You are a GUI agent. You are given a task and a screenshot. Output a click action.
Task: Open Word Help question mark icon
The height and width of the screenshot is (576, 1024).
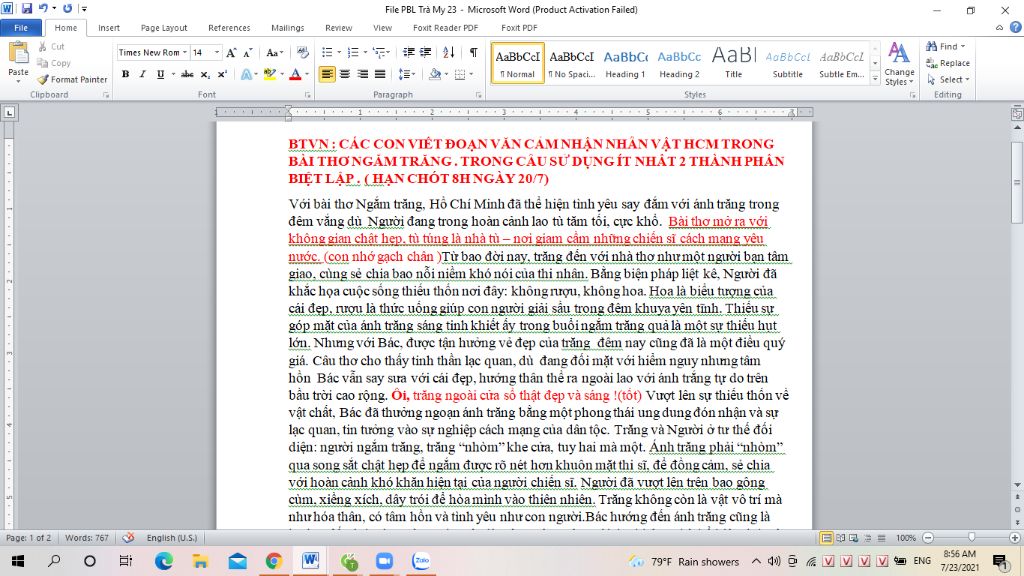(1016, 27)
